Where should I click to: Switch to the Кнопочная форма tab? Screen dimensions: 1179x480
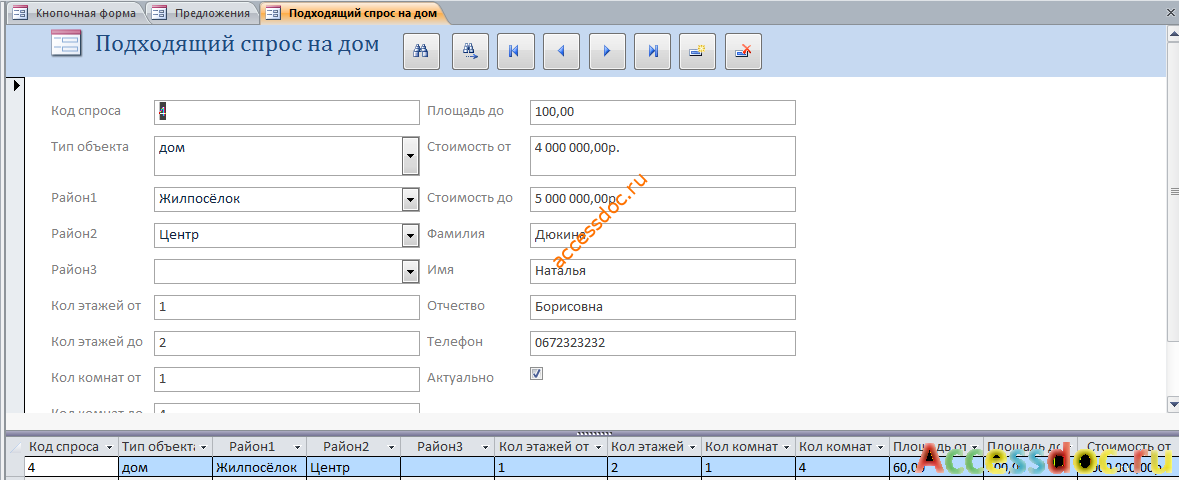coord(75,13)
